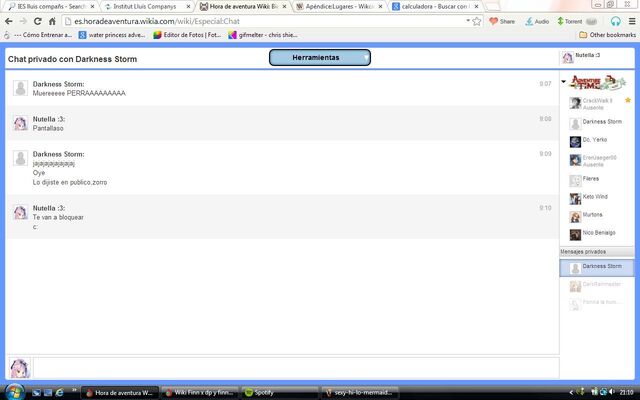Switch to 'sexy-hi-lo-mermaid...' taskbar window
This screenshot has height=400, width=640.
point(360,393)
